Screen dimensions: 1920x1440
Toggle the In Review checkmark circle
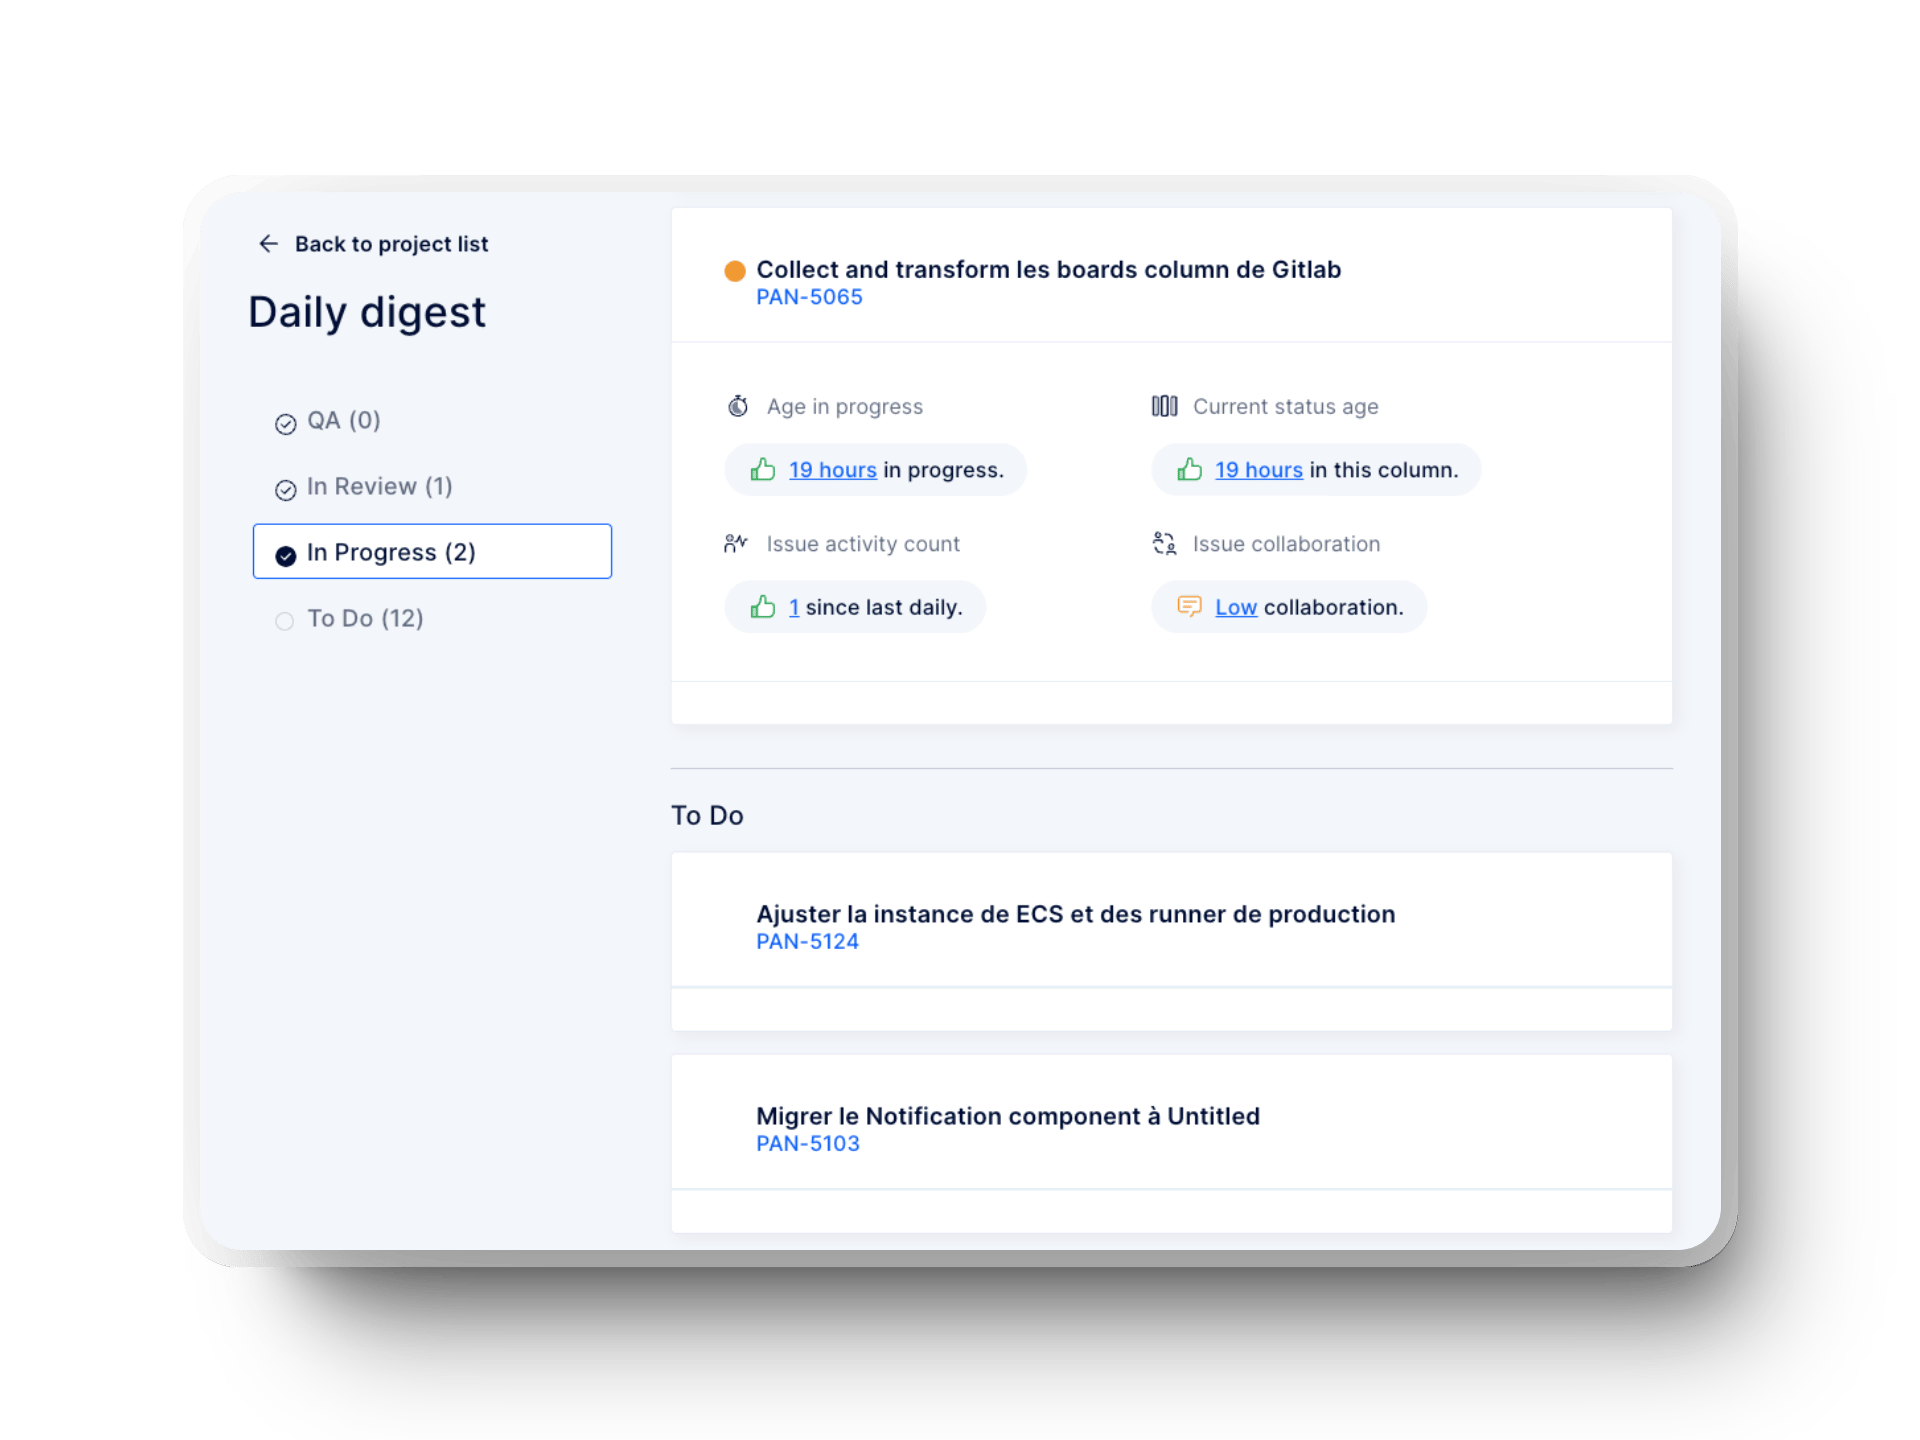pyautogui.click(x=284, y=488)
